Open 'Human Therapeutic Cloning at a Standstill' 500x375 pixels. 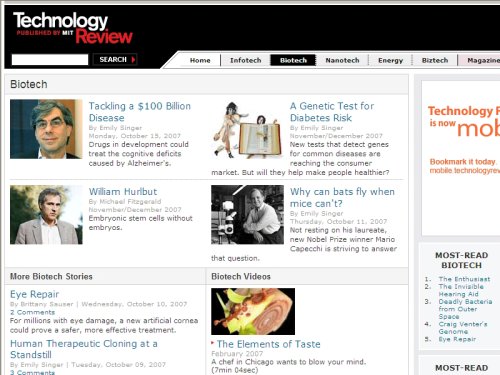(x=84, y=349)
